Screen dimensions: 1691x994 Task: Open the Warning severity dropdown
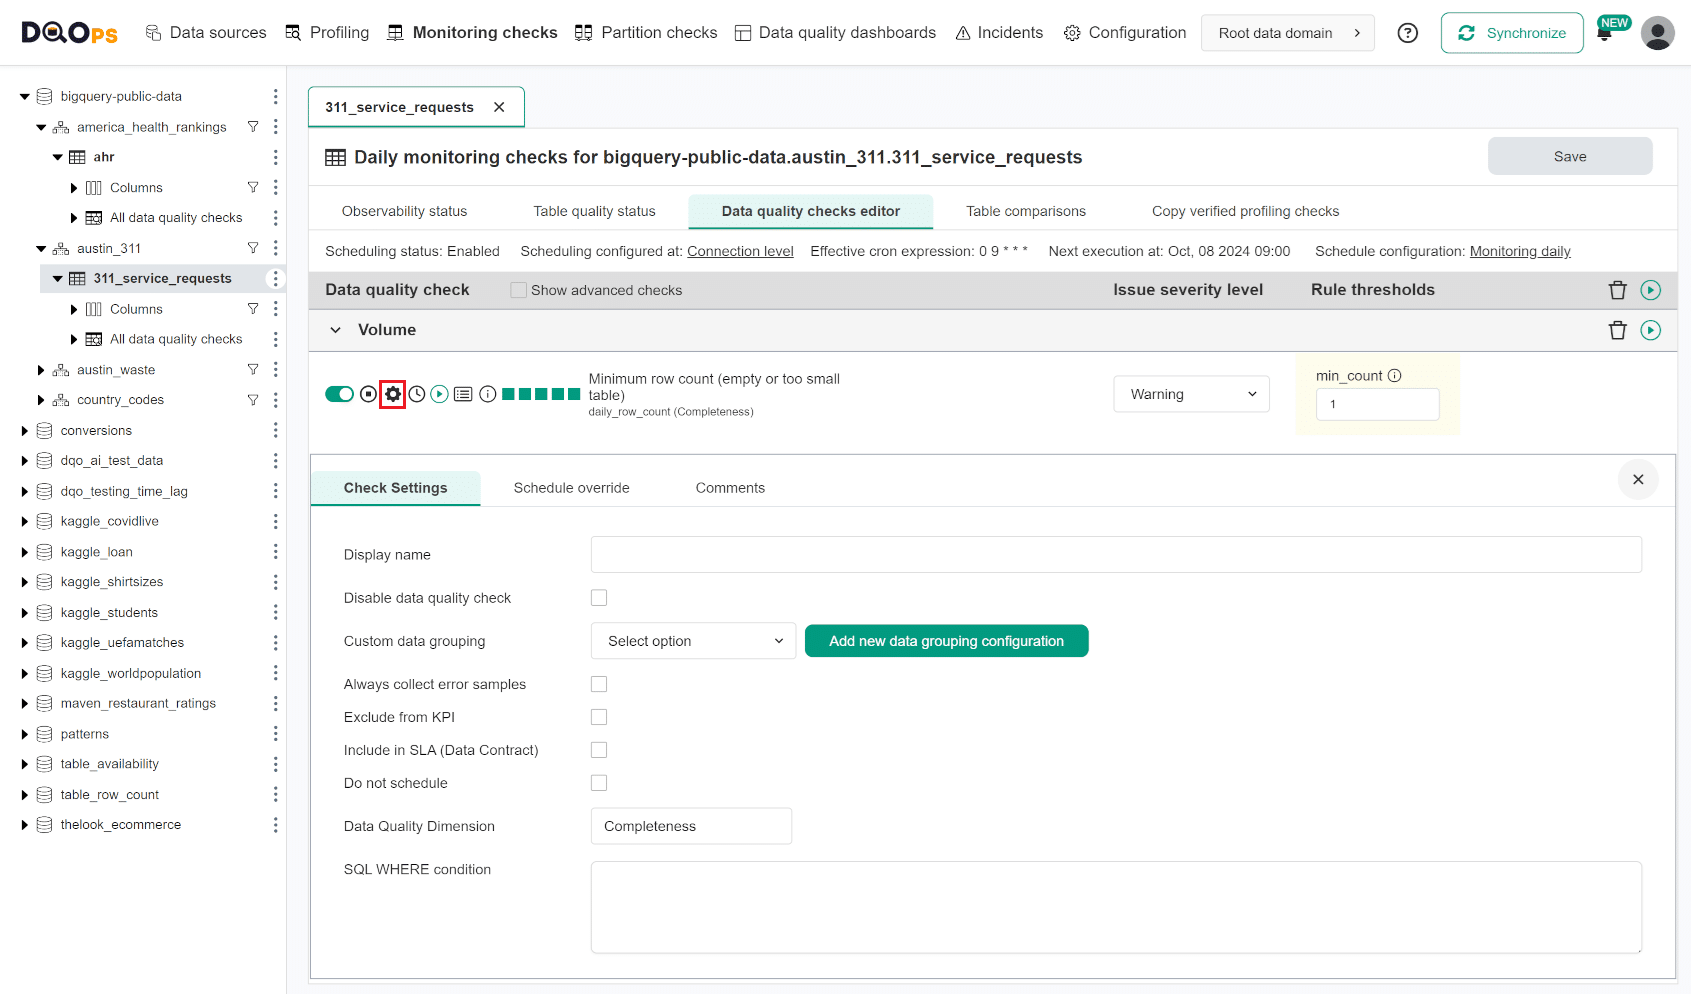1192,394
